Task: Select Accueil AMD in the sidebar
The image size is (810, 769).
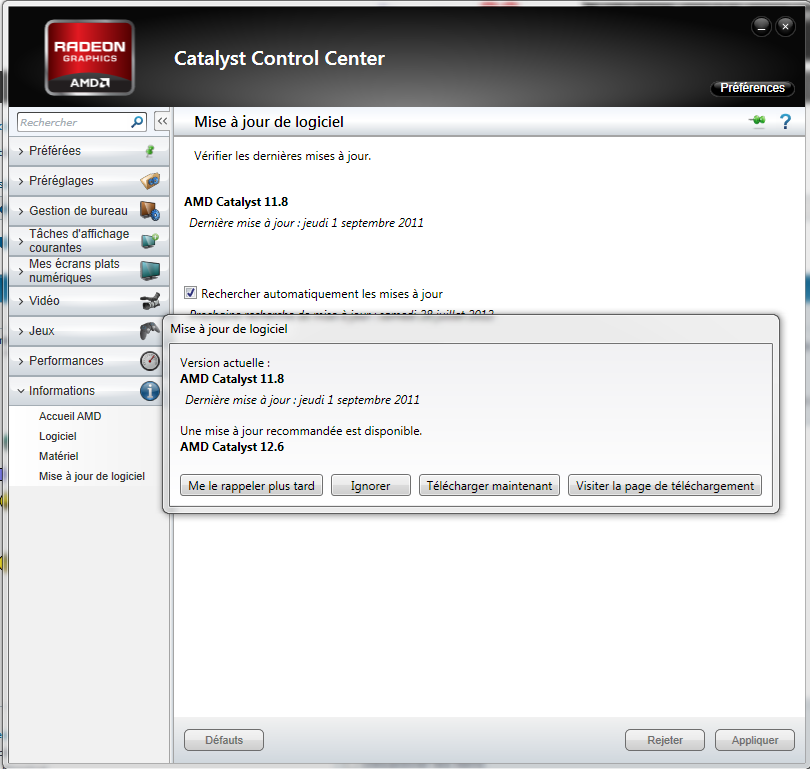Action: 70,416
